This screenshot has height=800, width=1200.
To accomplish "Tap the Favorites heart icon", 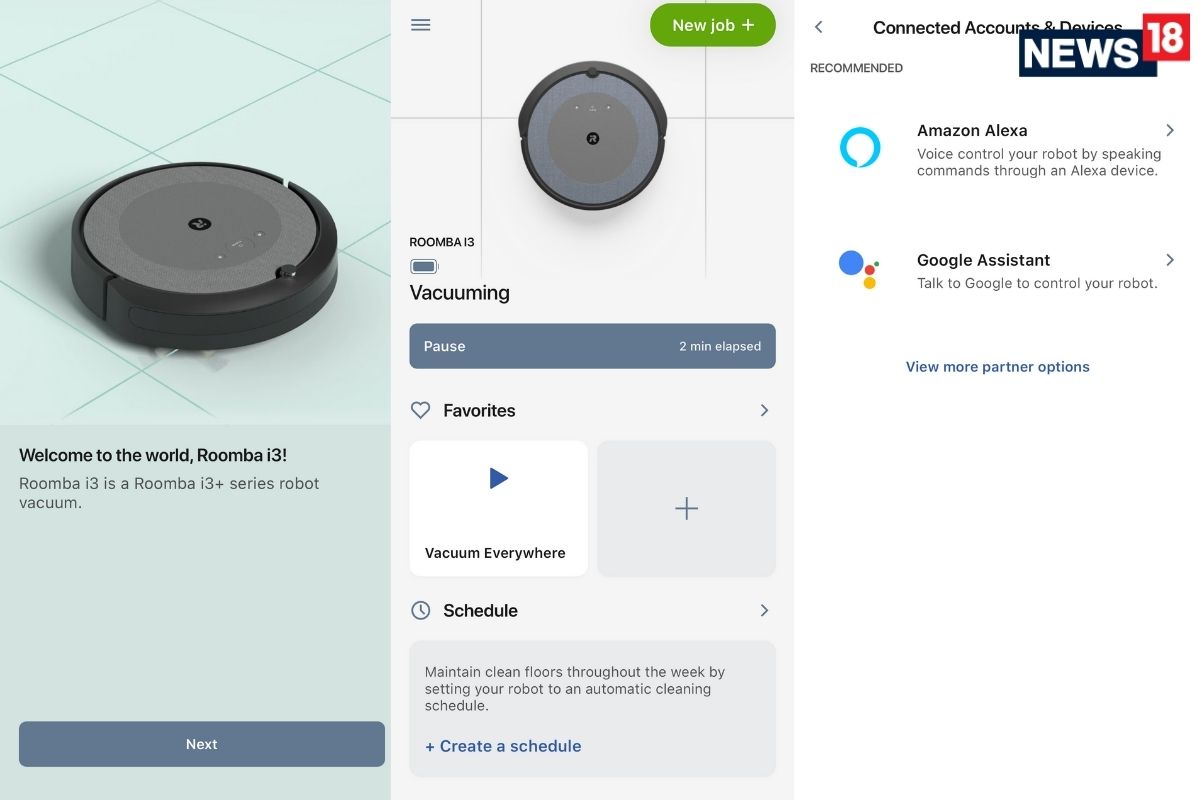I will click(x=421, y=410).
